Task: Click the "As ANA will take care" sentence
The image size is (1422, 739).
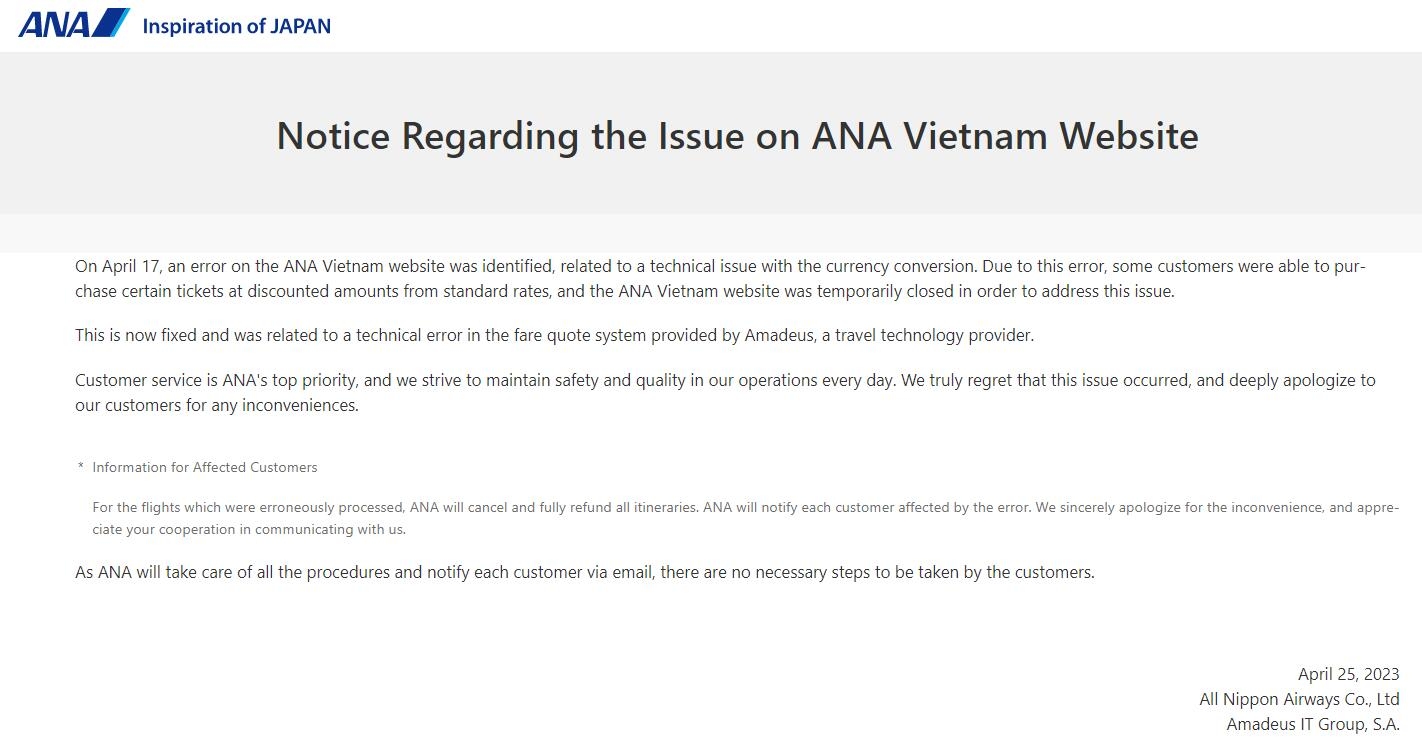Action: (584, 572)
